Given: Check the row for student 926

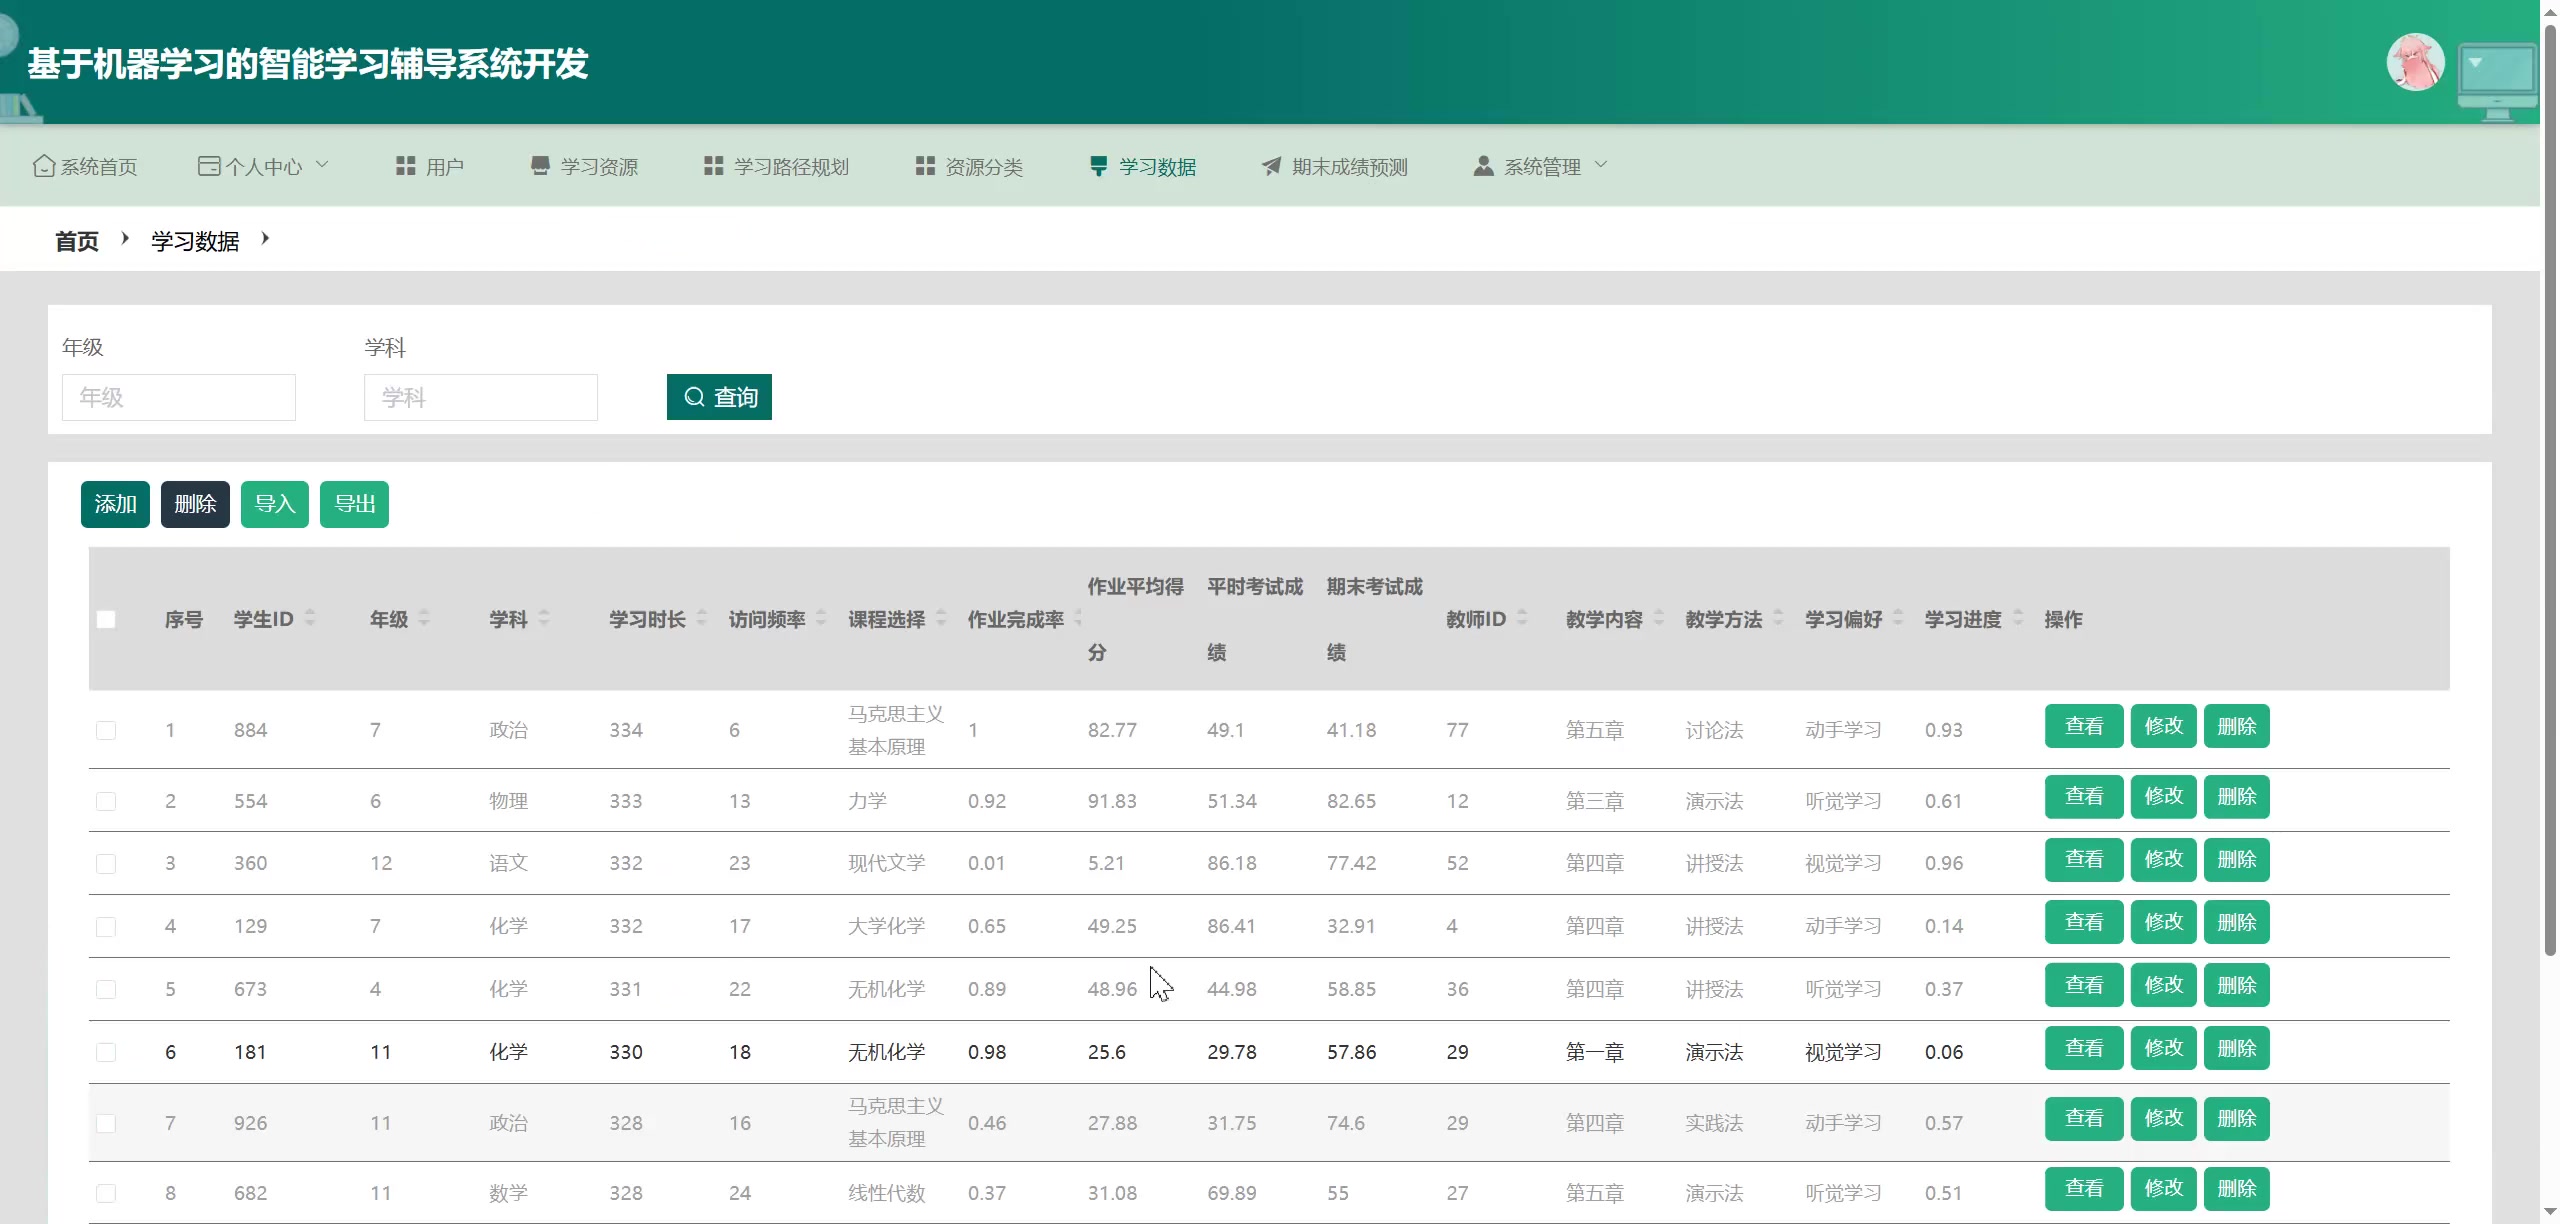Looking at the screenshot, I should 106,1123.
